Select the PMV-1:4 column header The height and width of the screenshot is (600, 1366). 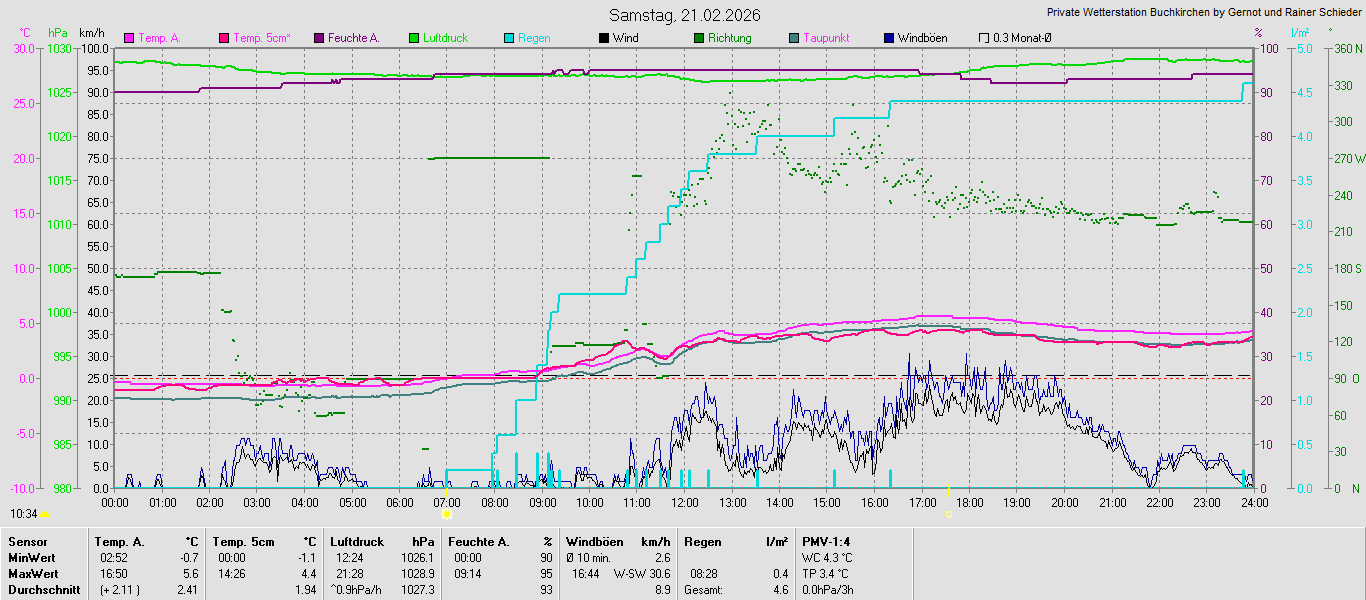pyautogui.click(x=826, y=542)
